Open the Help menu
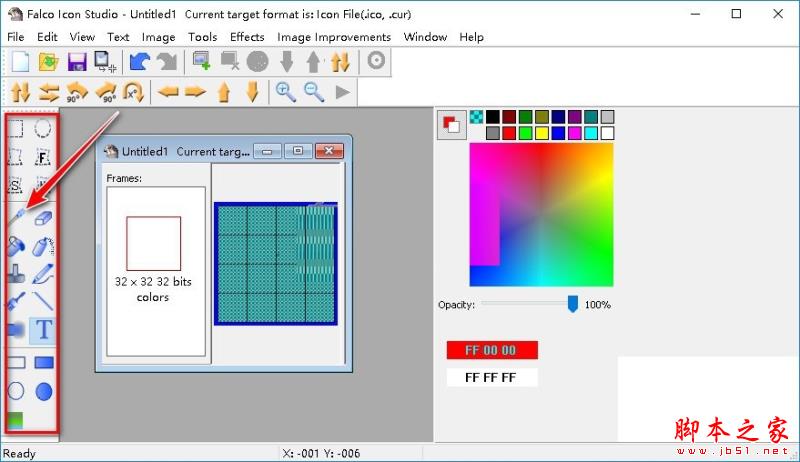800x462 pixels. point(471,37)
